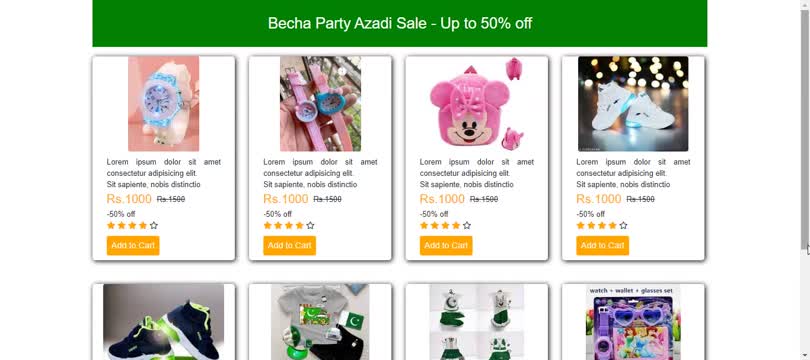Screen dimensions: 810x360
Task: Click the fourth star on white sneakers card
Action: pos(613,226)
